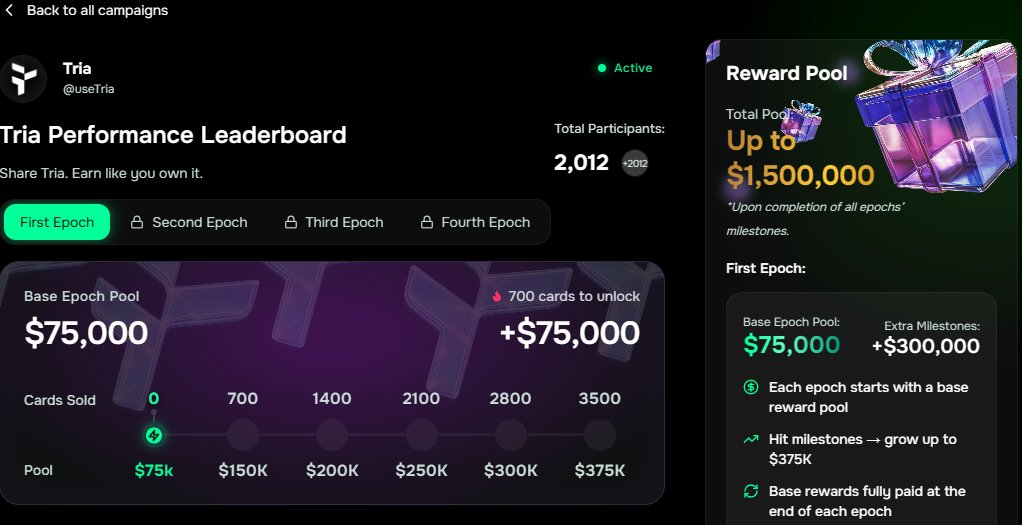This screenshot has height=525, width=1022.
Task: Go back to all campaigns
Action: (97, 11)
